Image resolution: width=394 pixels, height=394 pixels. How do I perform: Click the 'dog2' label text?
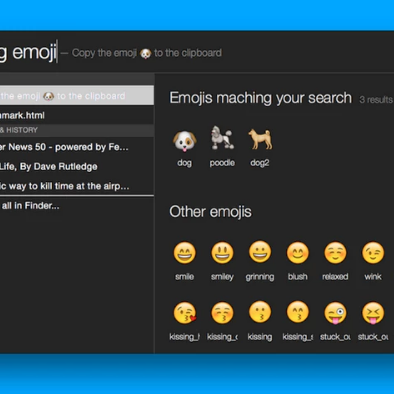point(260,163)
